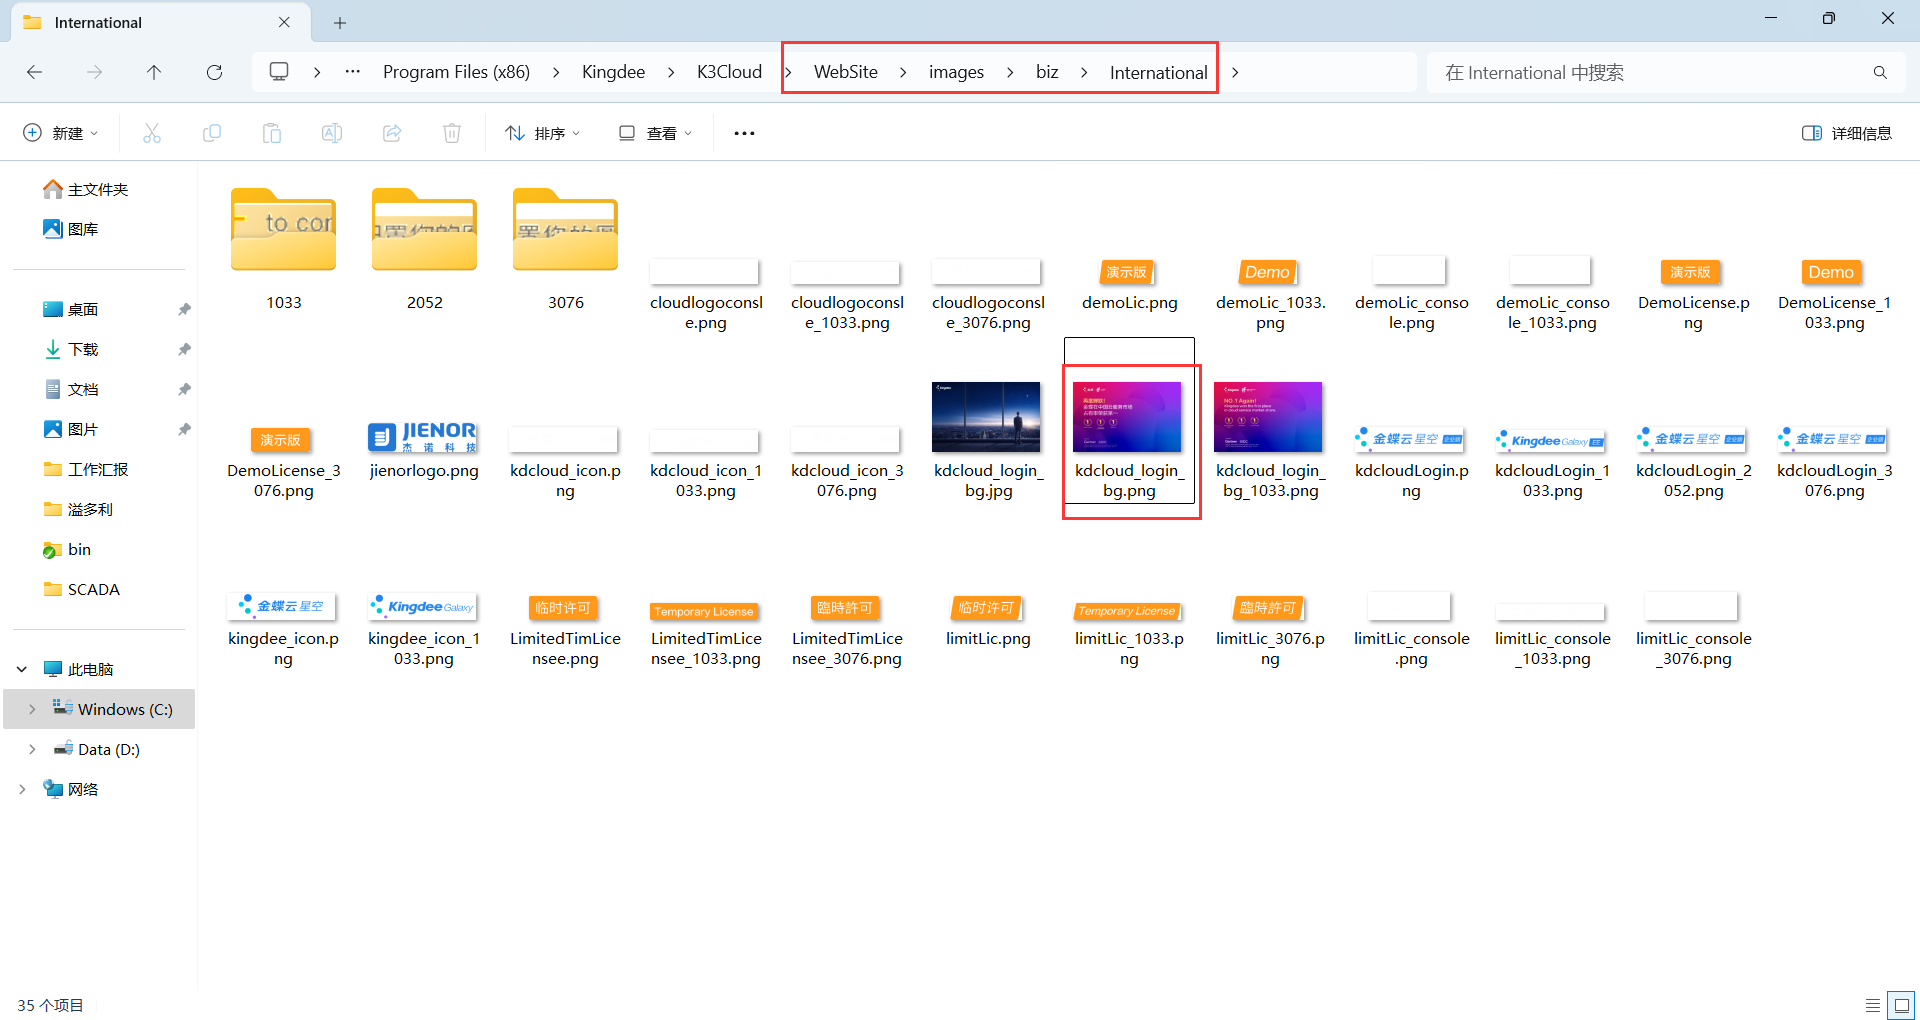Click the Back navigation arrow
The image size is (1920, 1020).
[x=34, y=72]
